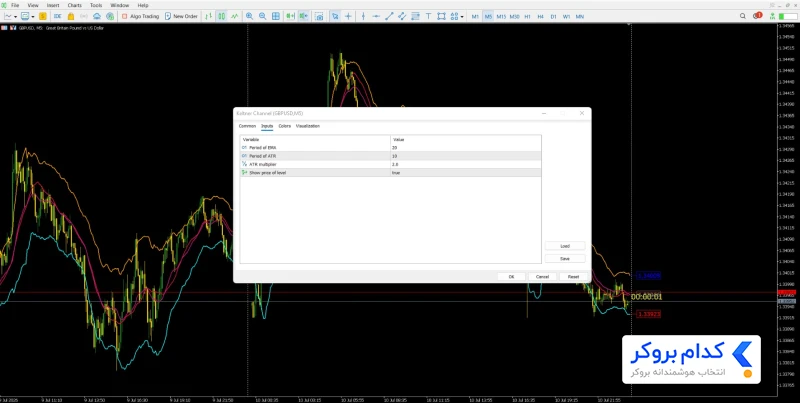Image resolution: width=800 pixels, height=403 pixels.
Task: Switch chart to candlesticks view icon
Action: pyautogui.click(x=221, y=16)
